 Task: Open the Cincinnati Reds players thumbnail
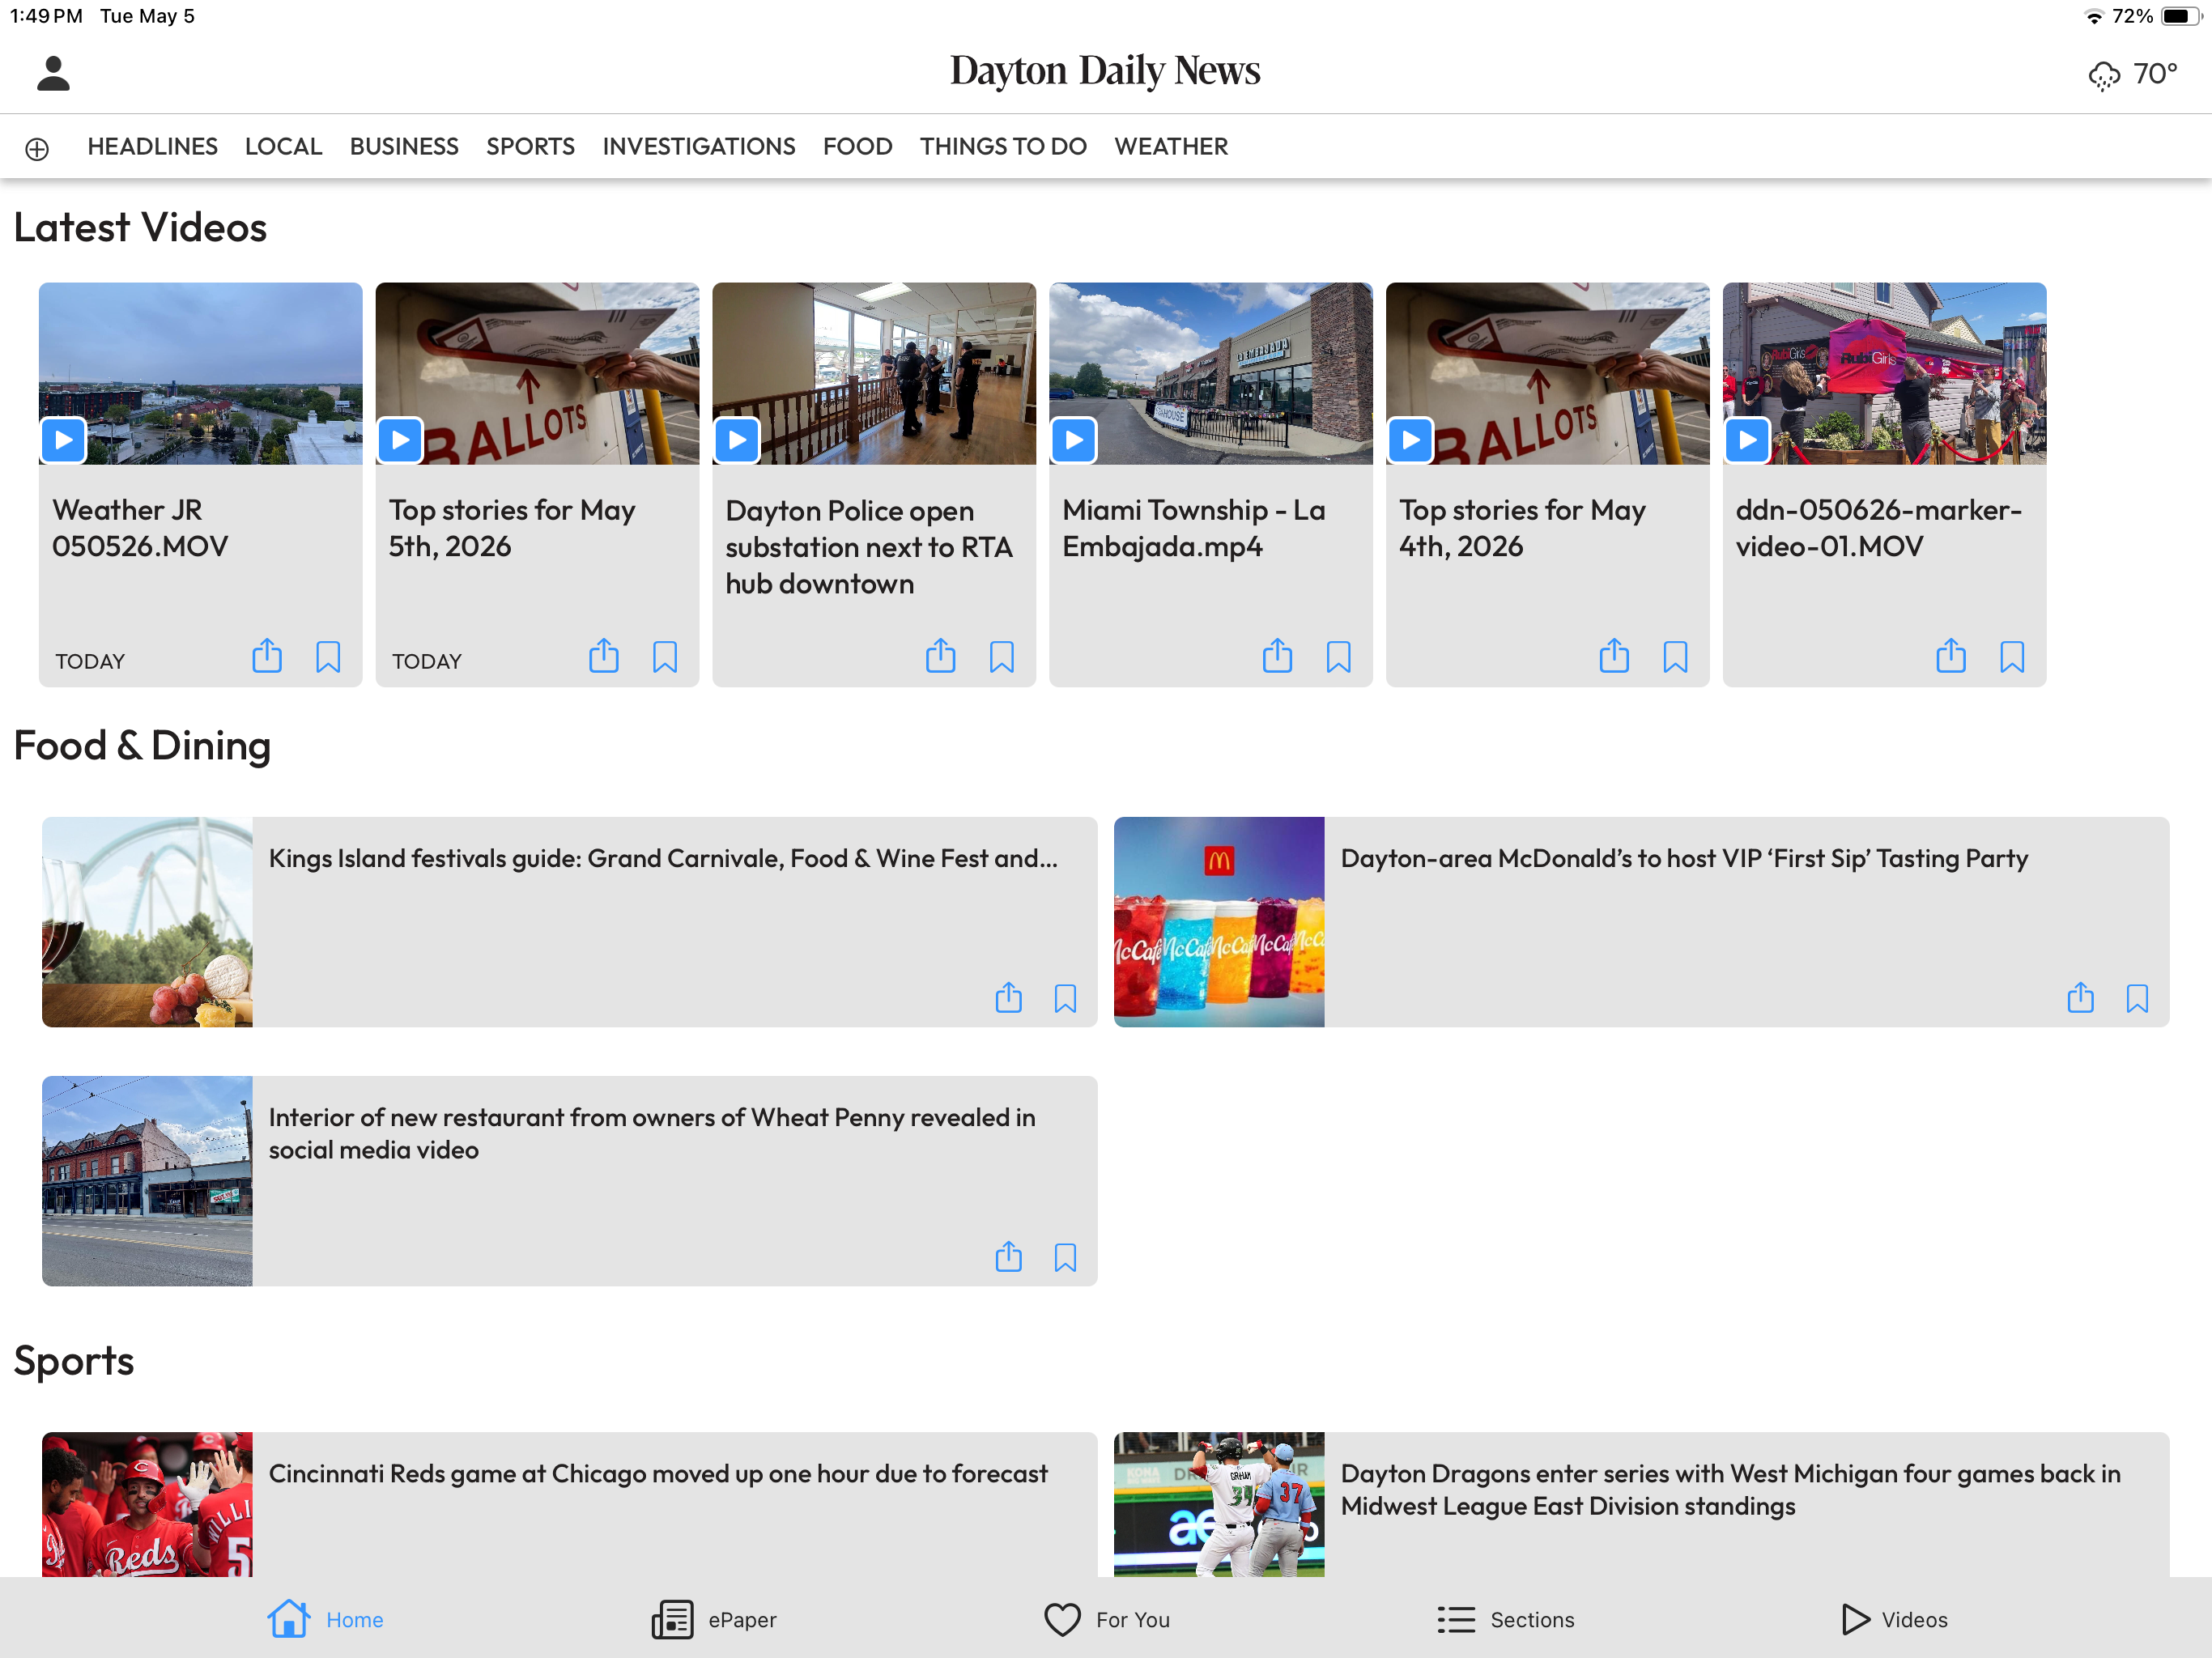(147, 1504)
